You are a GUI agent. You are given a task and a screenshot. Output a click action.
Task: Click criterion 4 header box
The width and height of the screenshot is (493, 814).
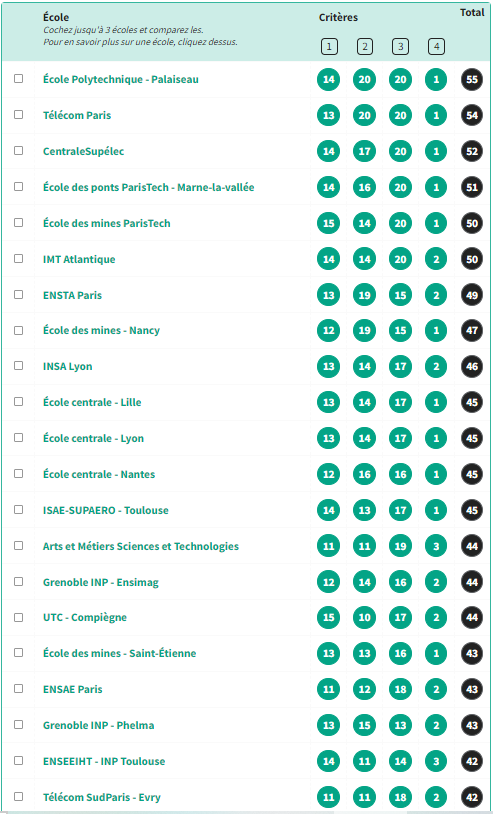(436, 47)
